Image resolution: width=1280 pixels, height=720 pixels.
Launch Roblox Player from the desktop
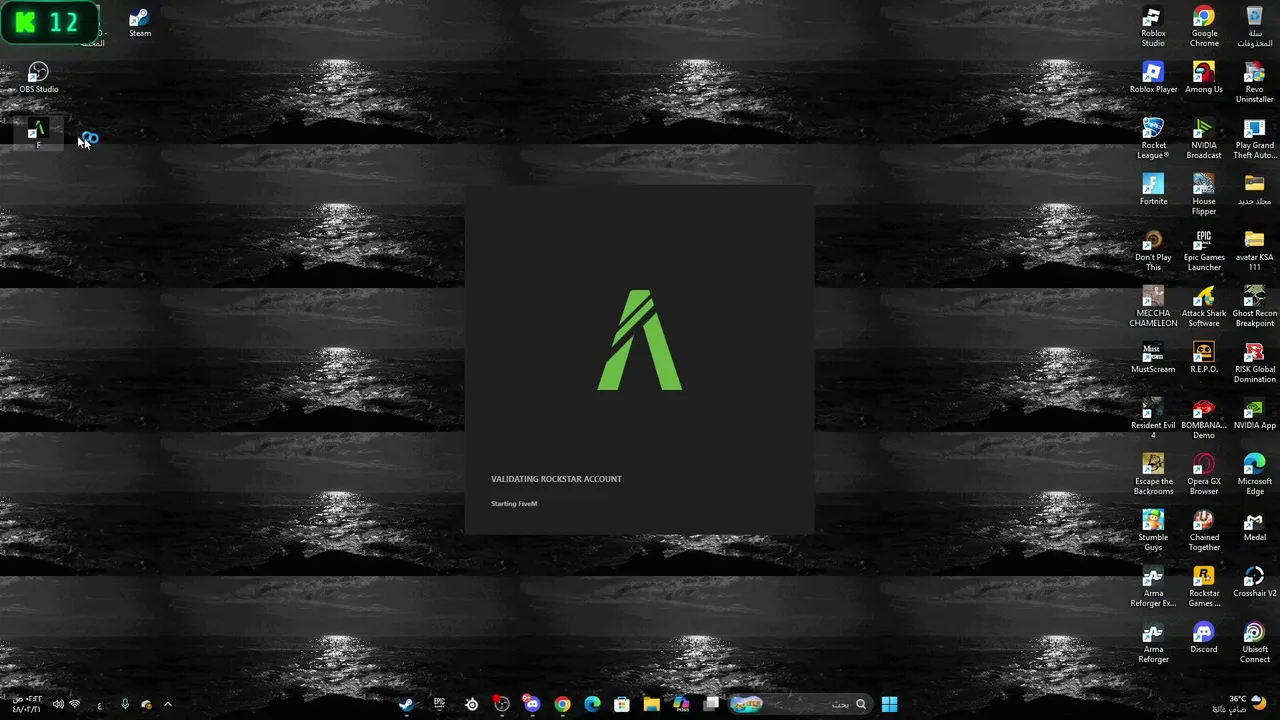pyautogui.click(x=1153, y=78)
